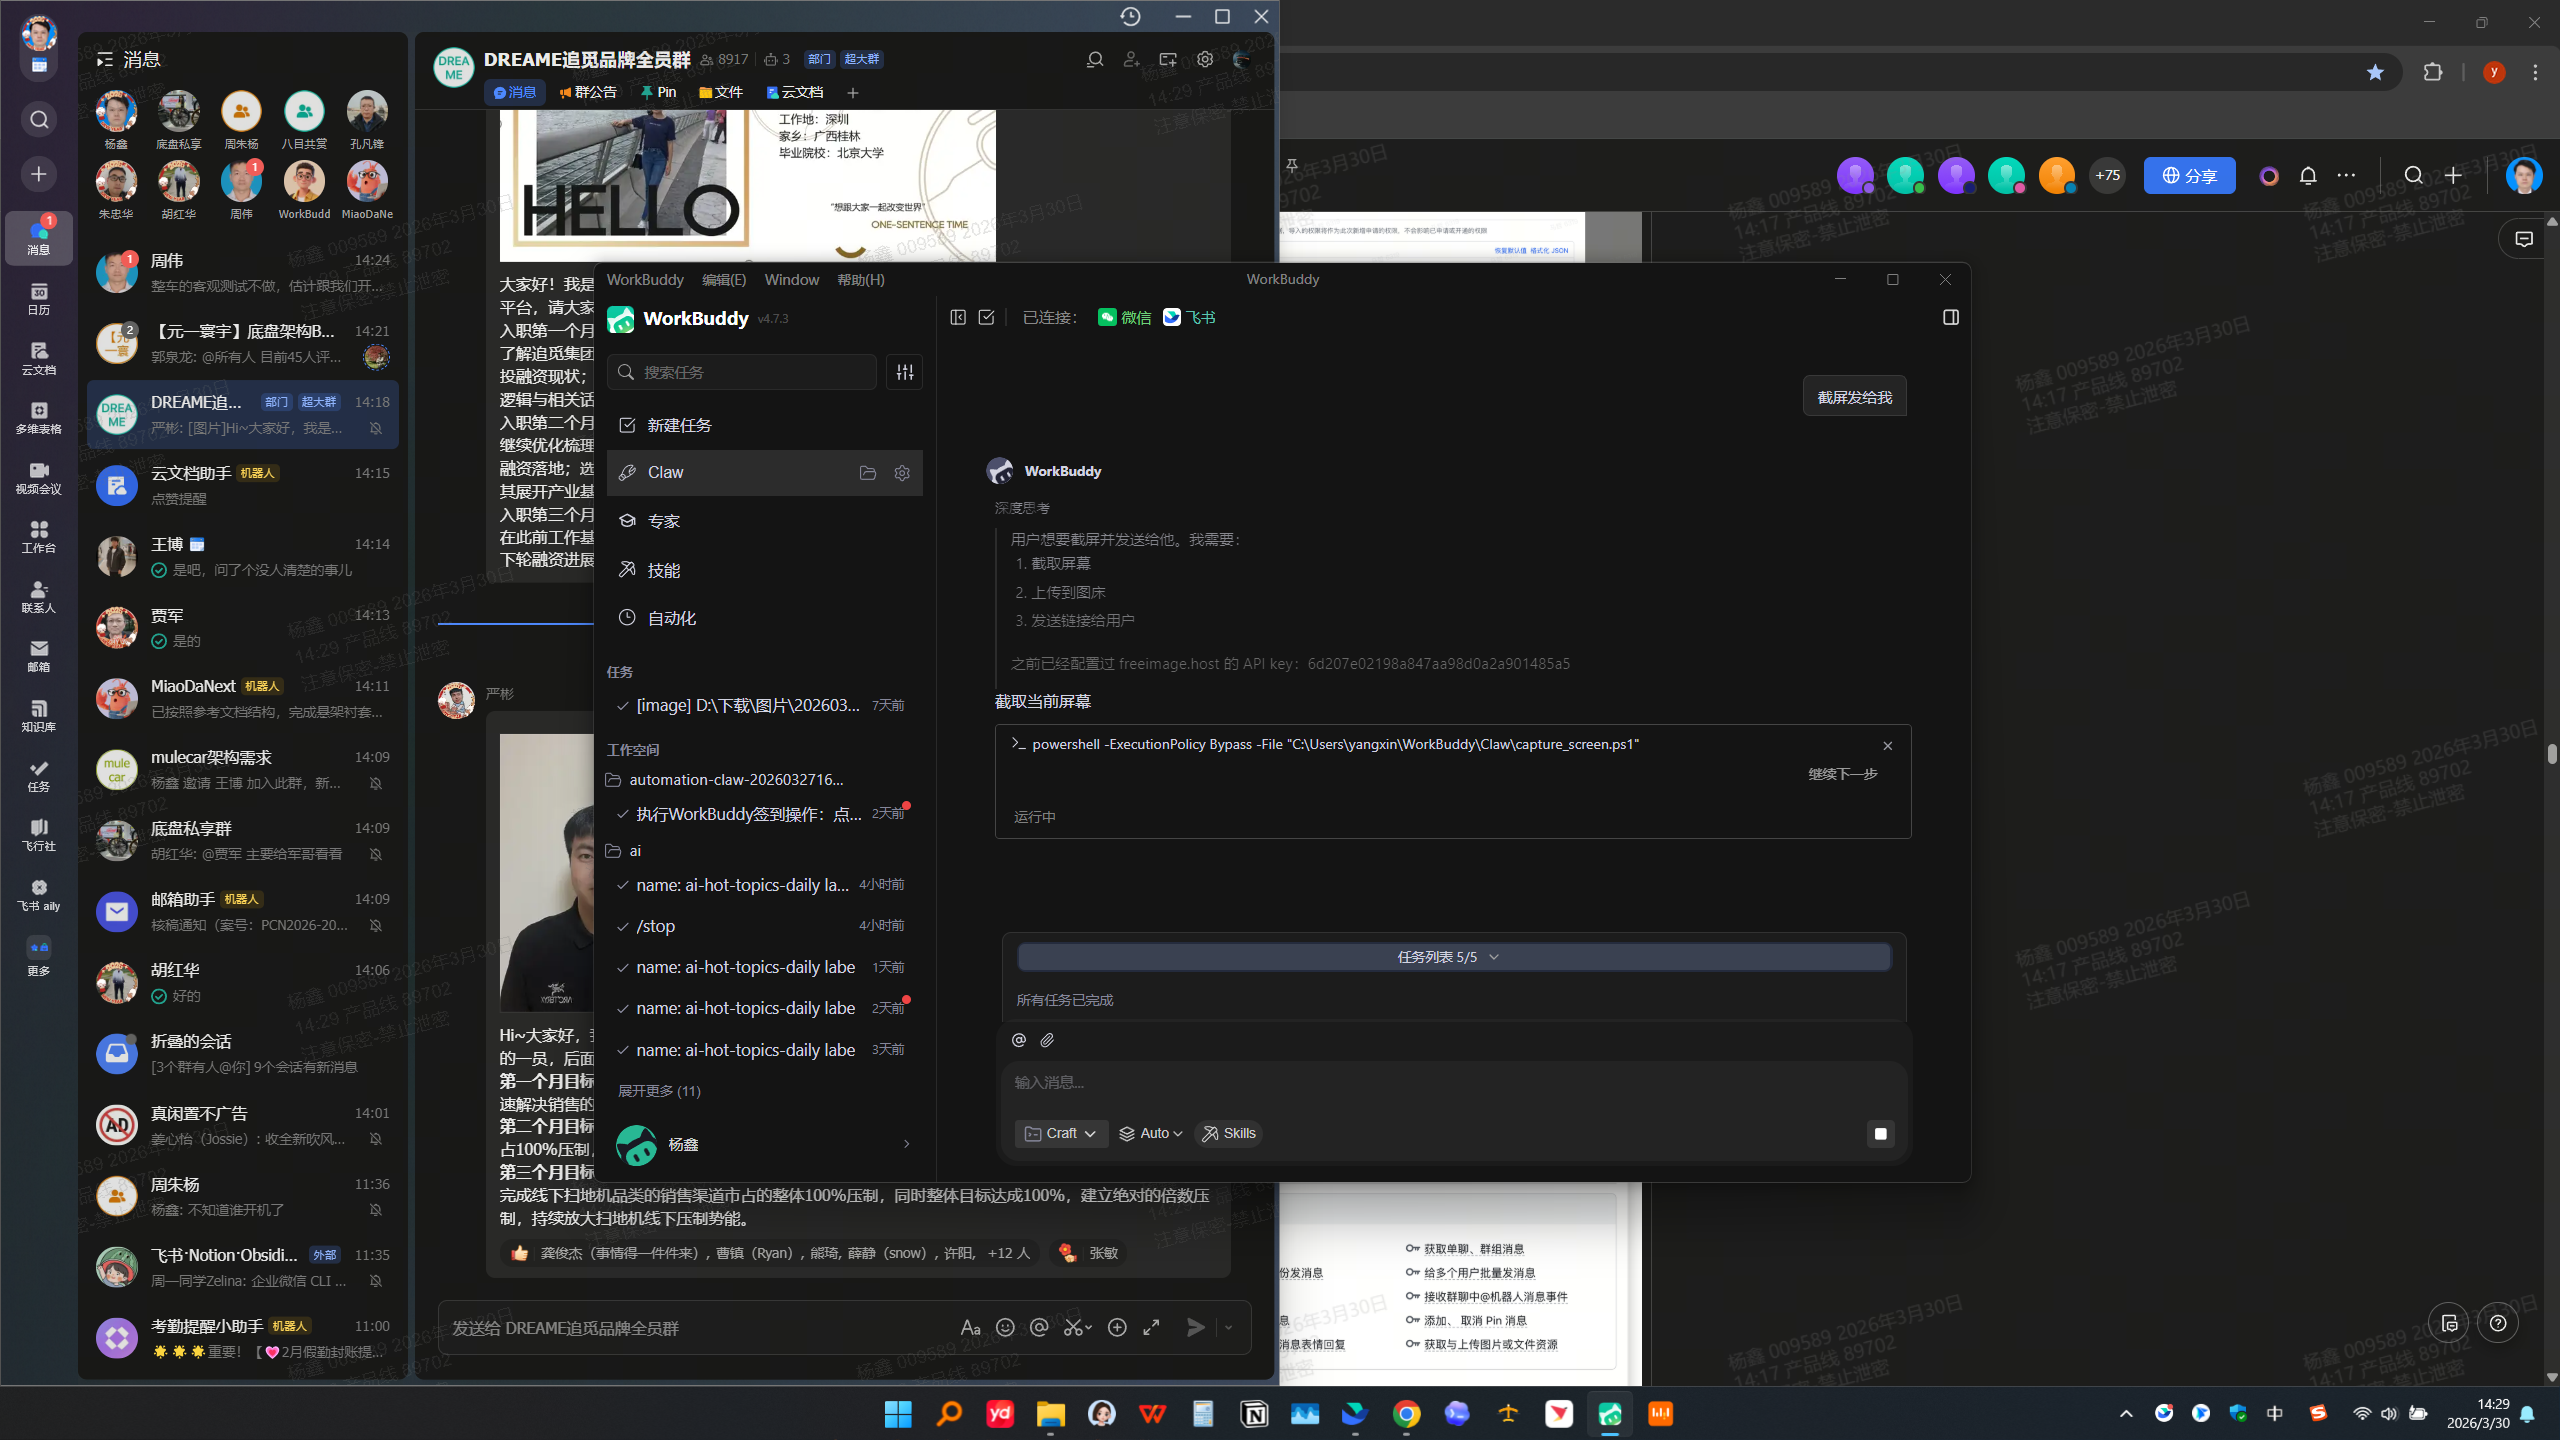Collapse the WorkBuddy left sidebar toggle

pyautogui.click(x=958, y=317)
